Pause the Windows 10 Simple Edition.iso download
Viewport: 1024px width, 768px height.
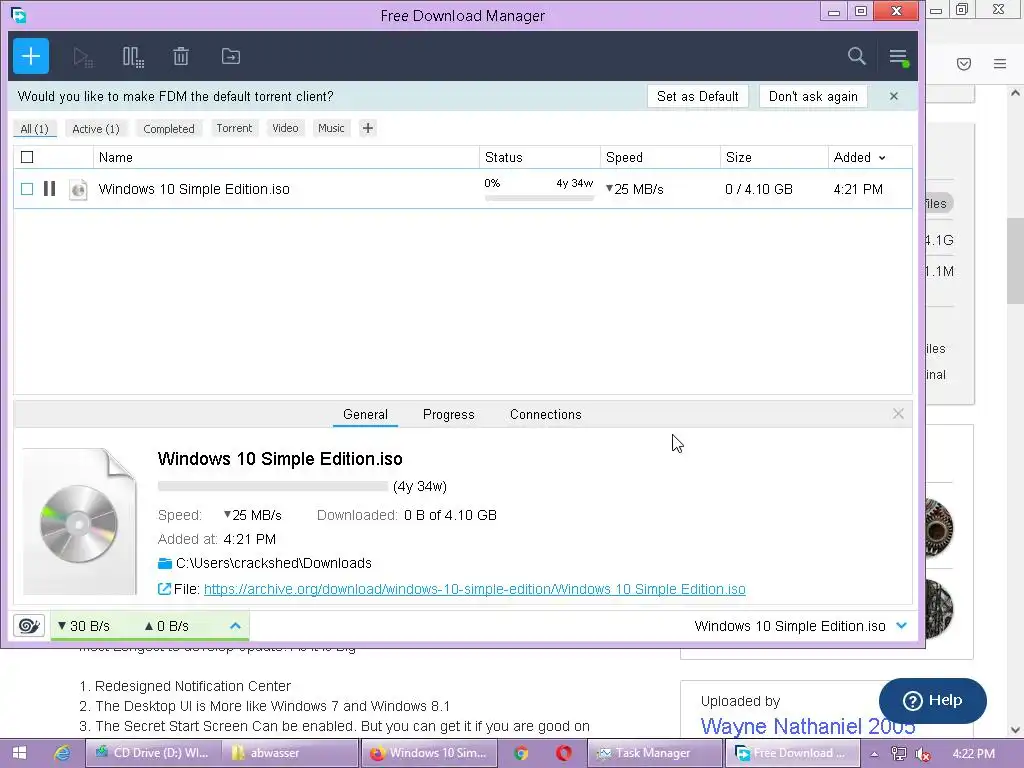pos(50,189)
